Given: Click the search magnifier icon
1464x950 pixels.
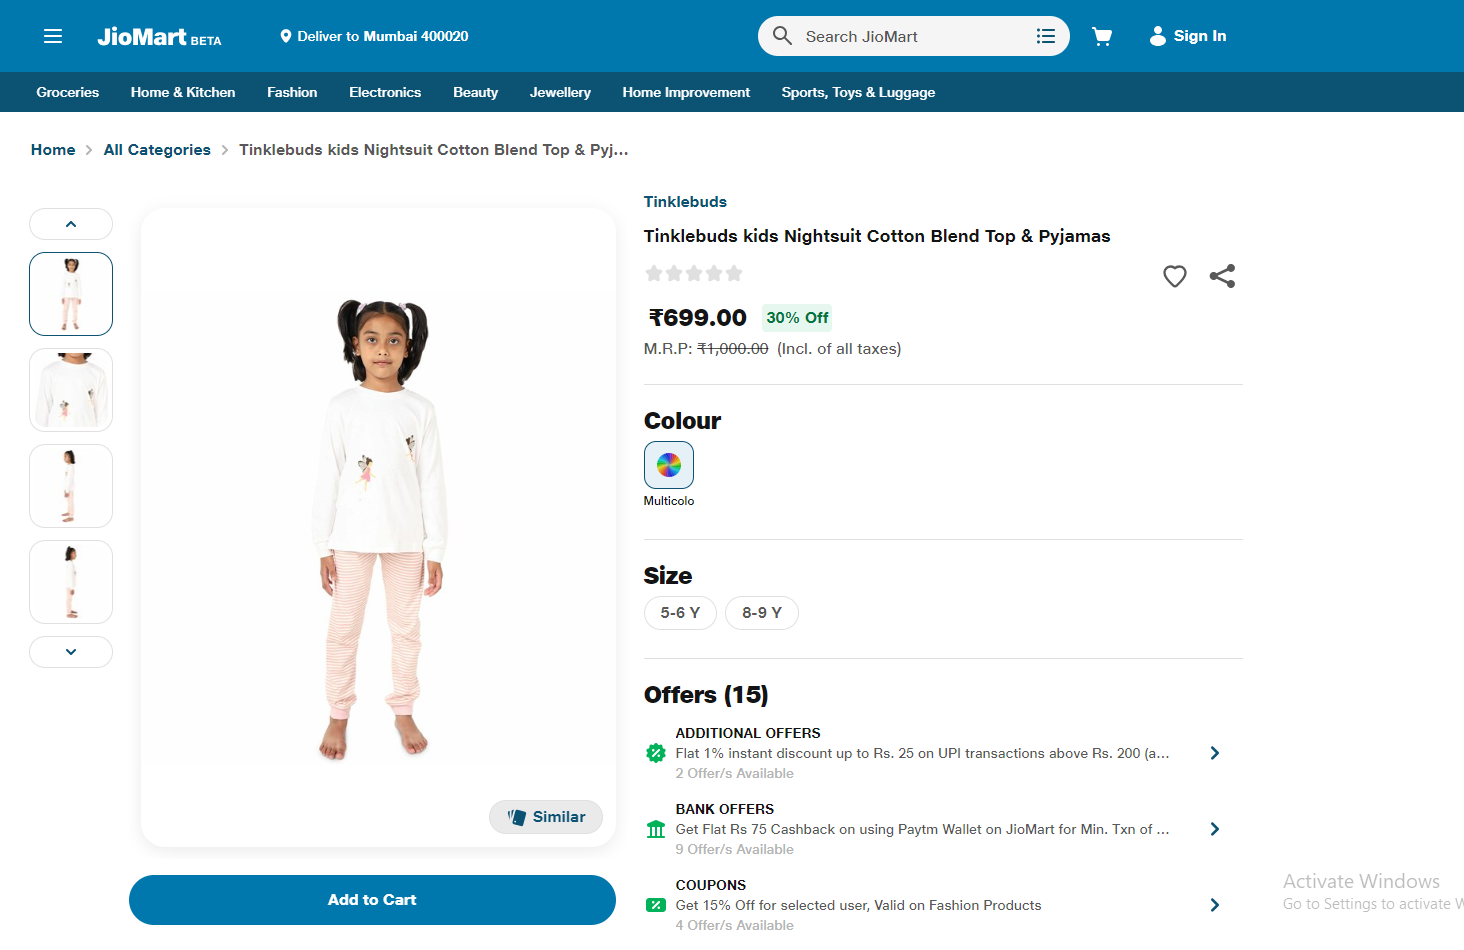Looking at the screenshot, I should pos(782,36).
